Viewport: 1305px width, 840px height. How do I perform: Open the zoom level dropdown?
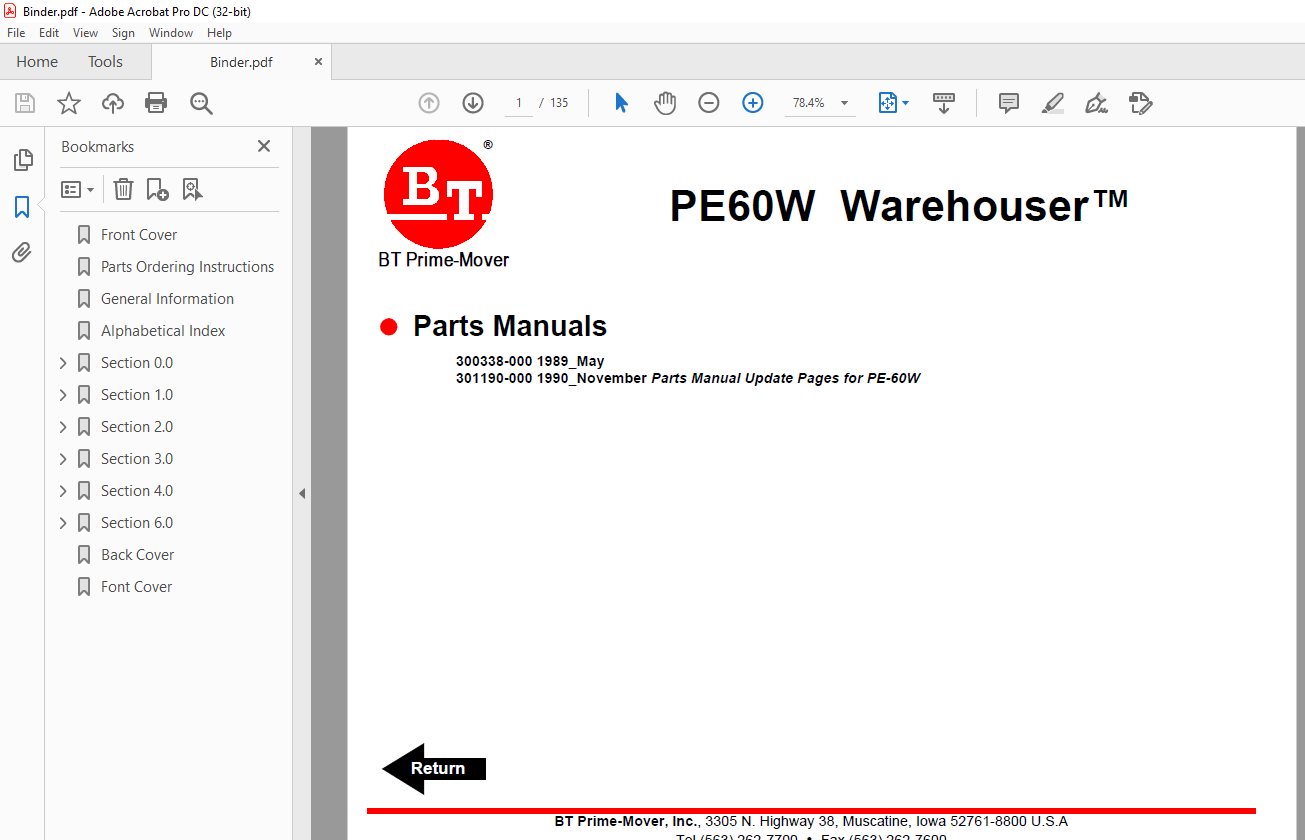point(845,103)
